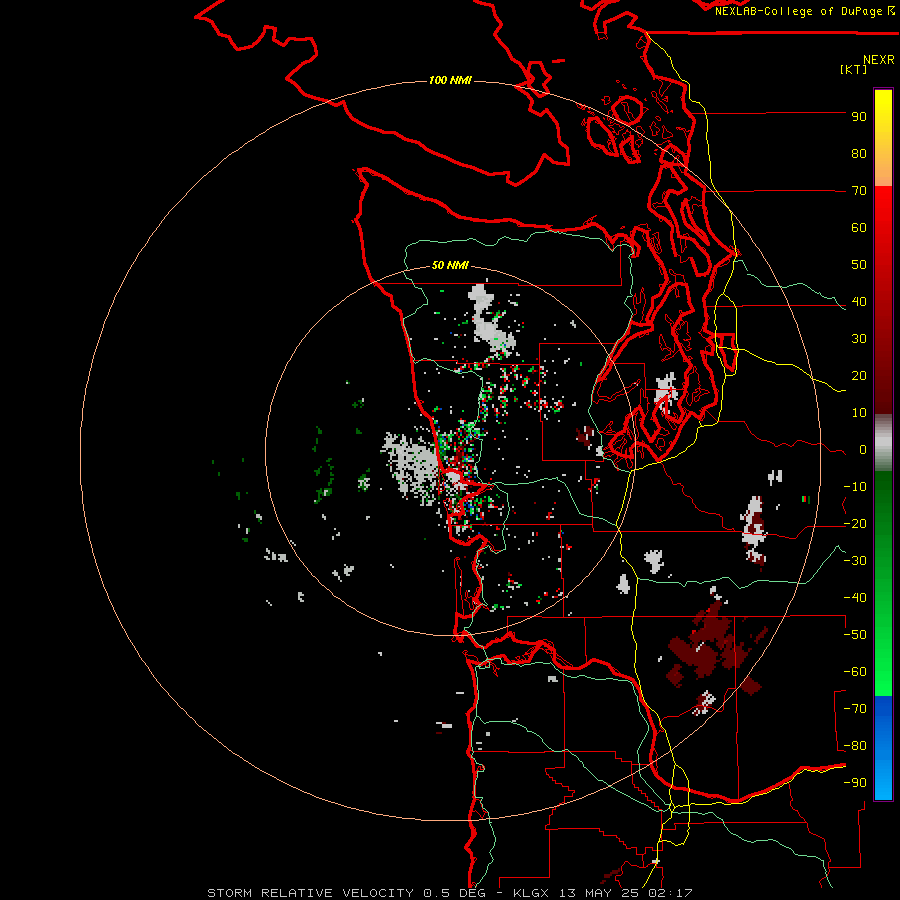Click the positive 60 scale value
Image resolution: width=900 pixels, height=900 pixels.
(859, 228)
